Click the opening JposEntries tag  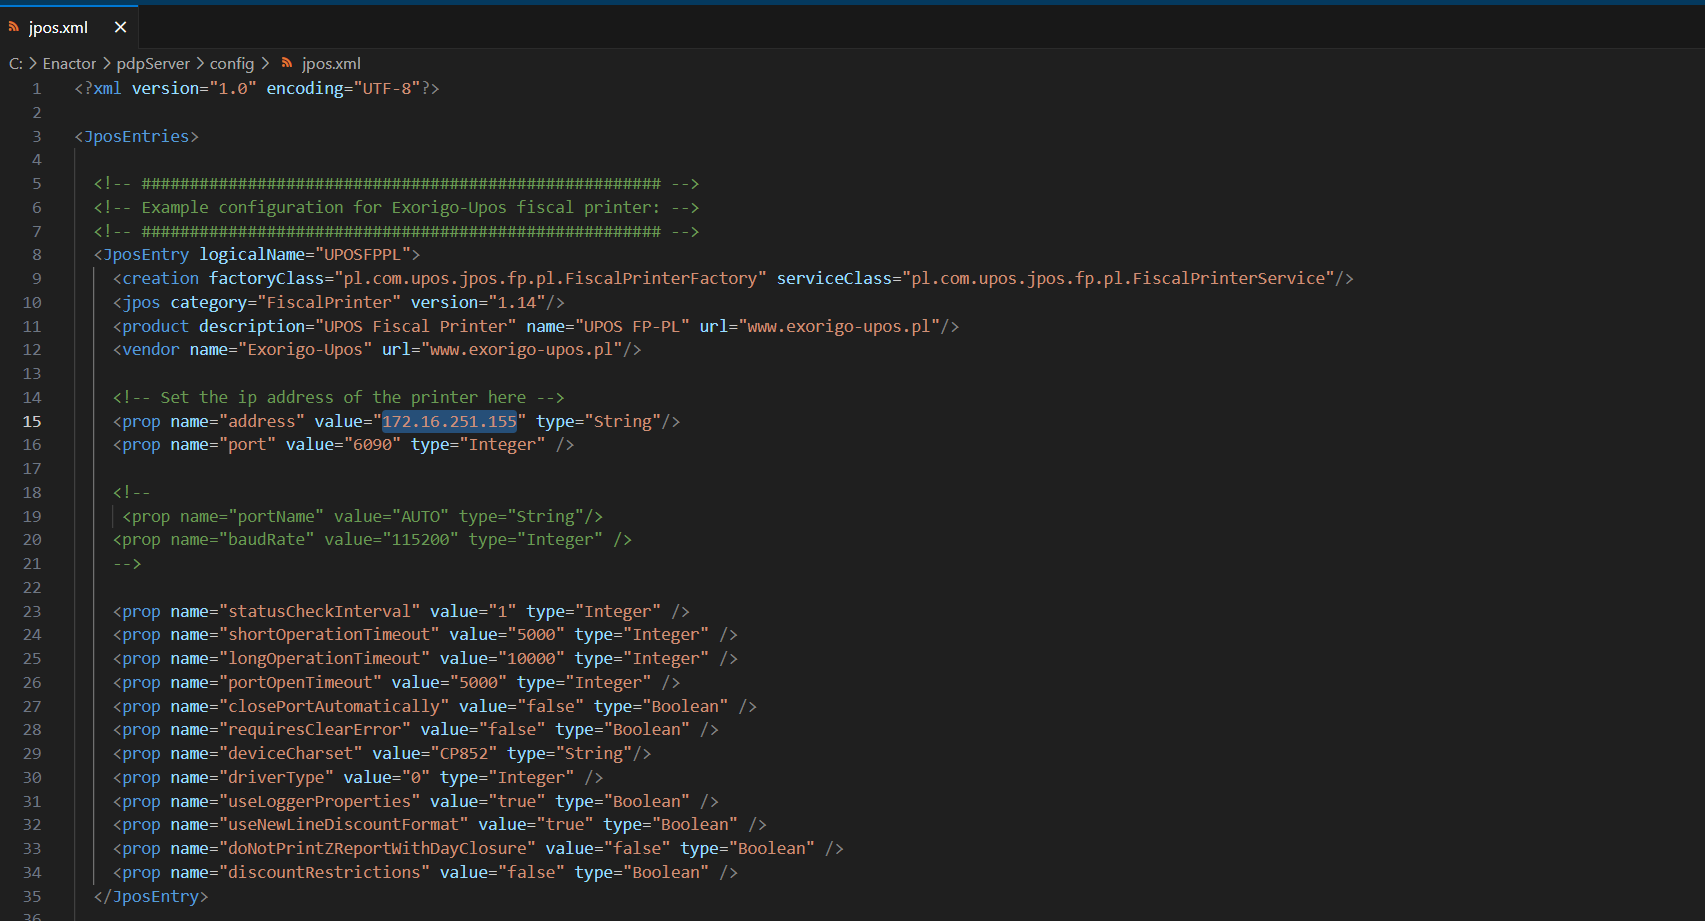coord(137,137)
